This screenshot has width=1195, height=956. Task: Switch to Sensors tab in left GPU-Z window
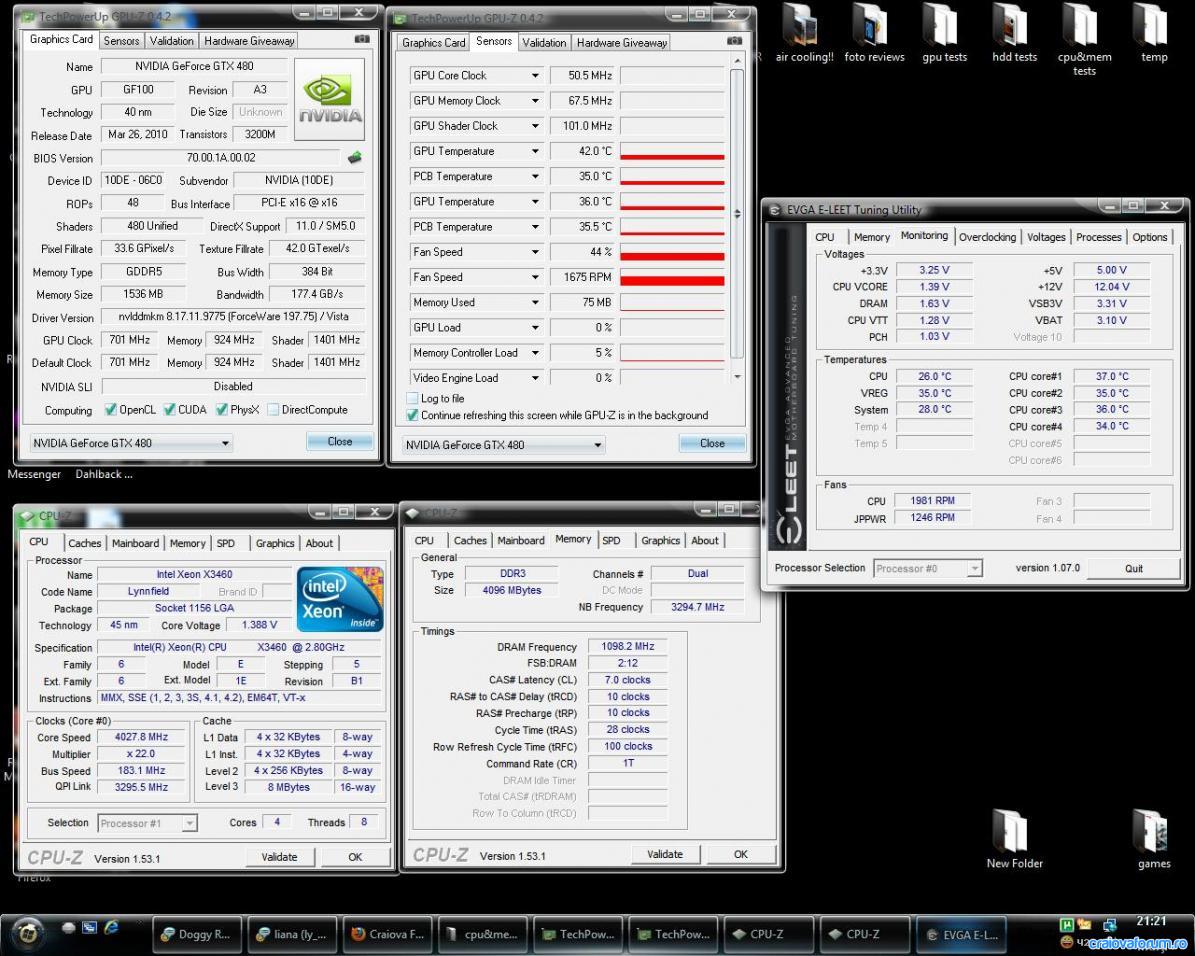[x=121, y=41]
